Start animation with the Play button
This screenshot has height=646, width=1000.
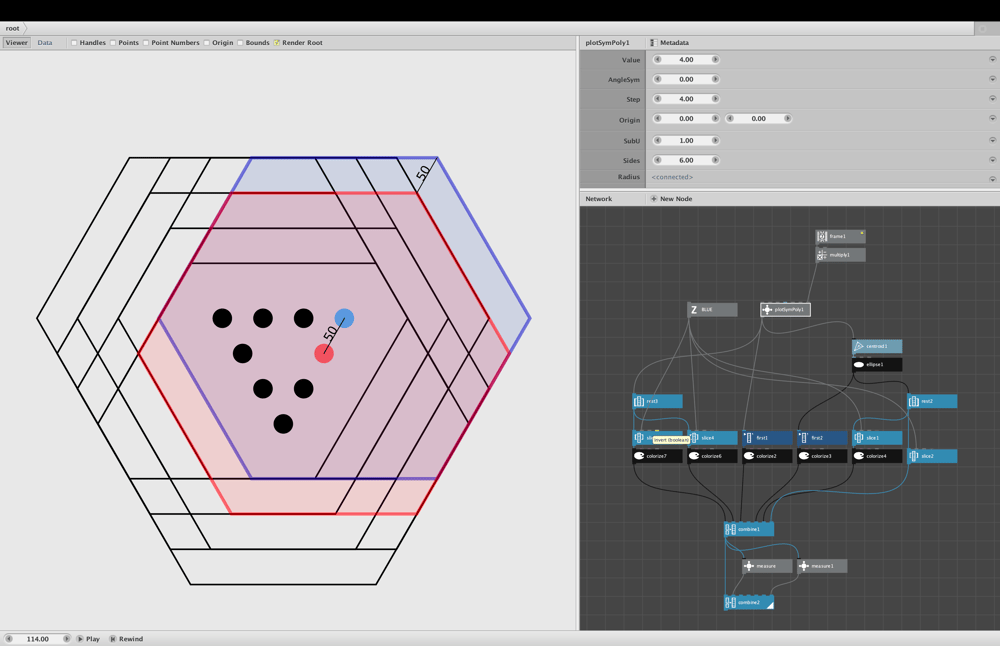pyautogui.click(x=88, y=639)
